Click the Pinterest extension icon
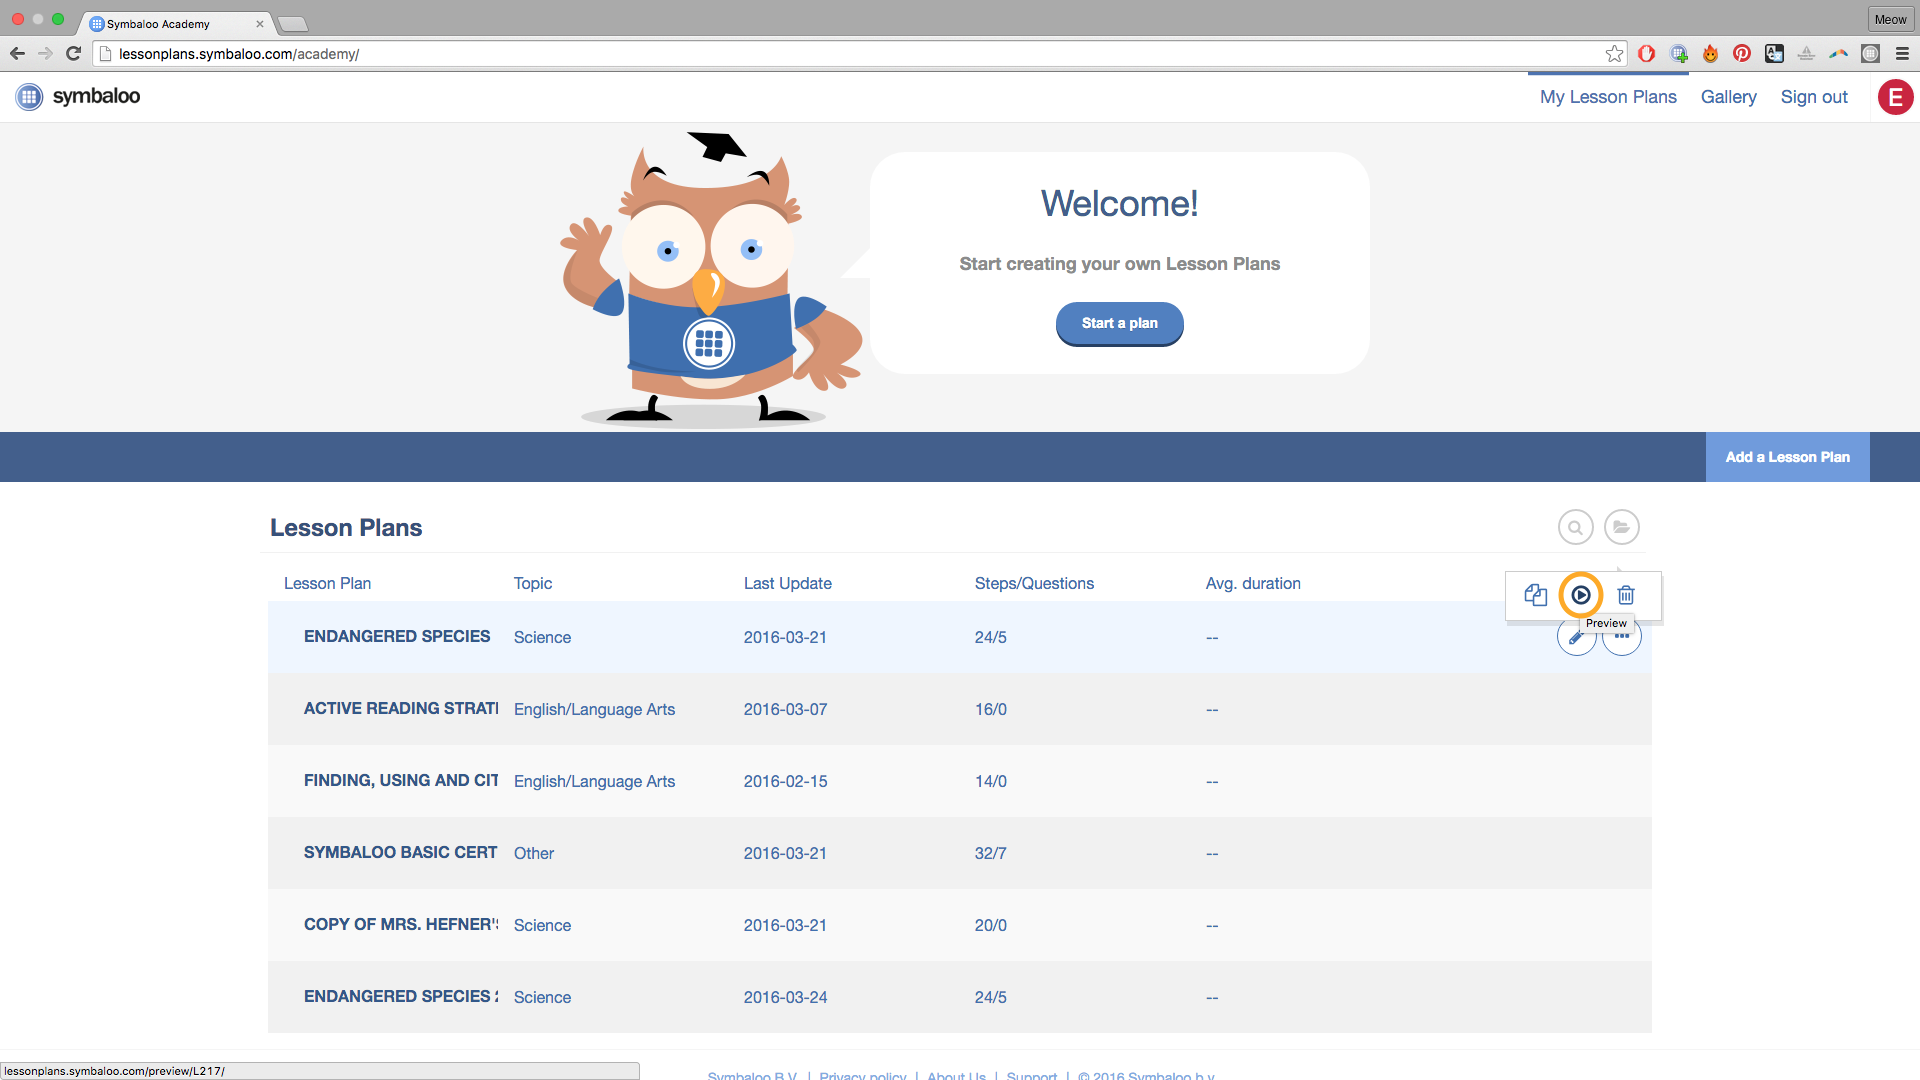This screenshot has height=1080, width=1920. pyautogui.click(x=1742, y=54)
